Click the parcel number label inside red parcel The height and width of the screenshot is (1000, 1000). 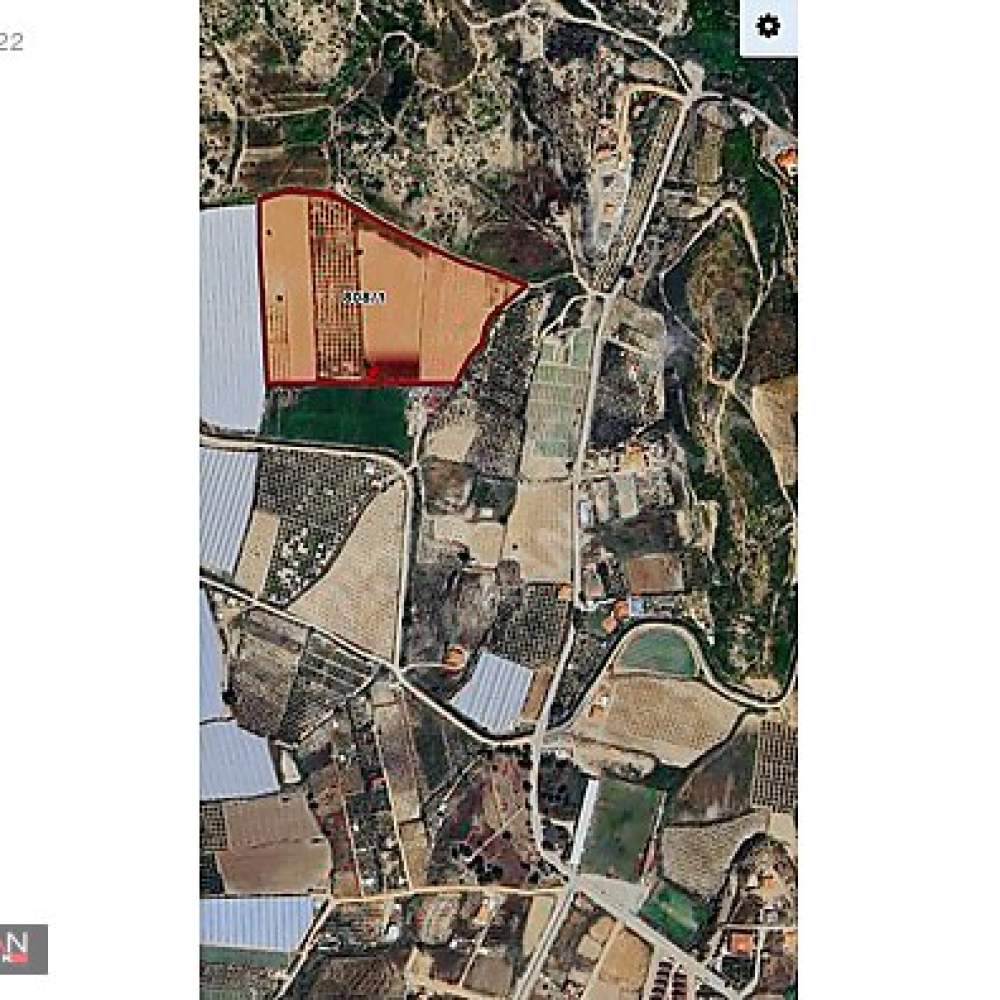[364, 297]
